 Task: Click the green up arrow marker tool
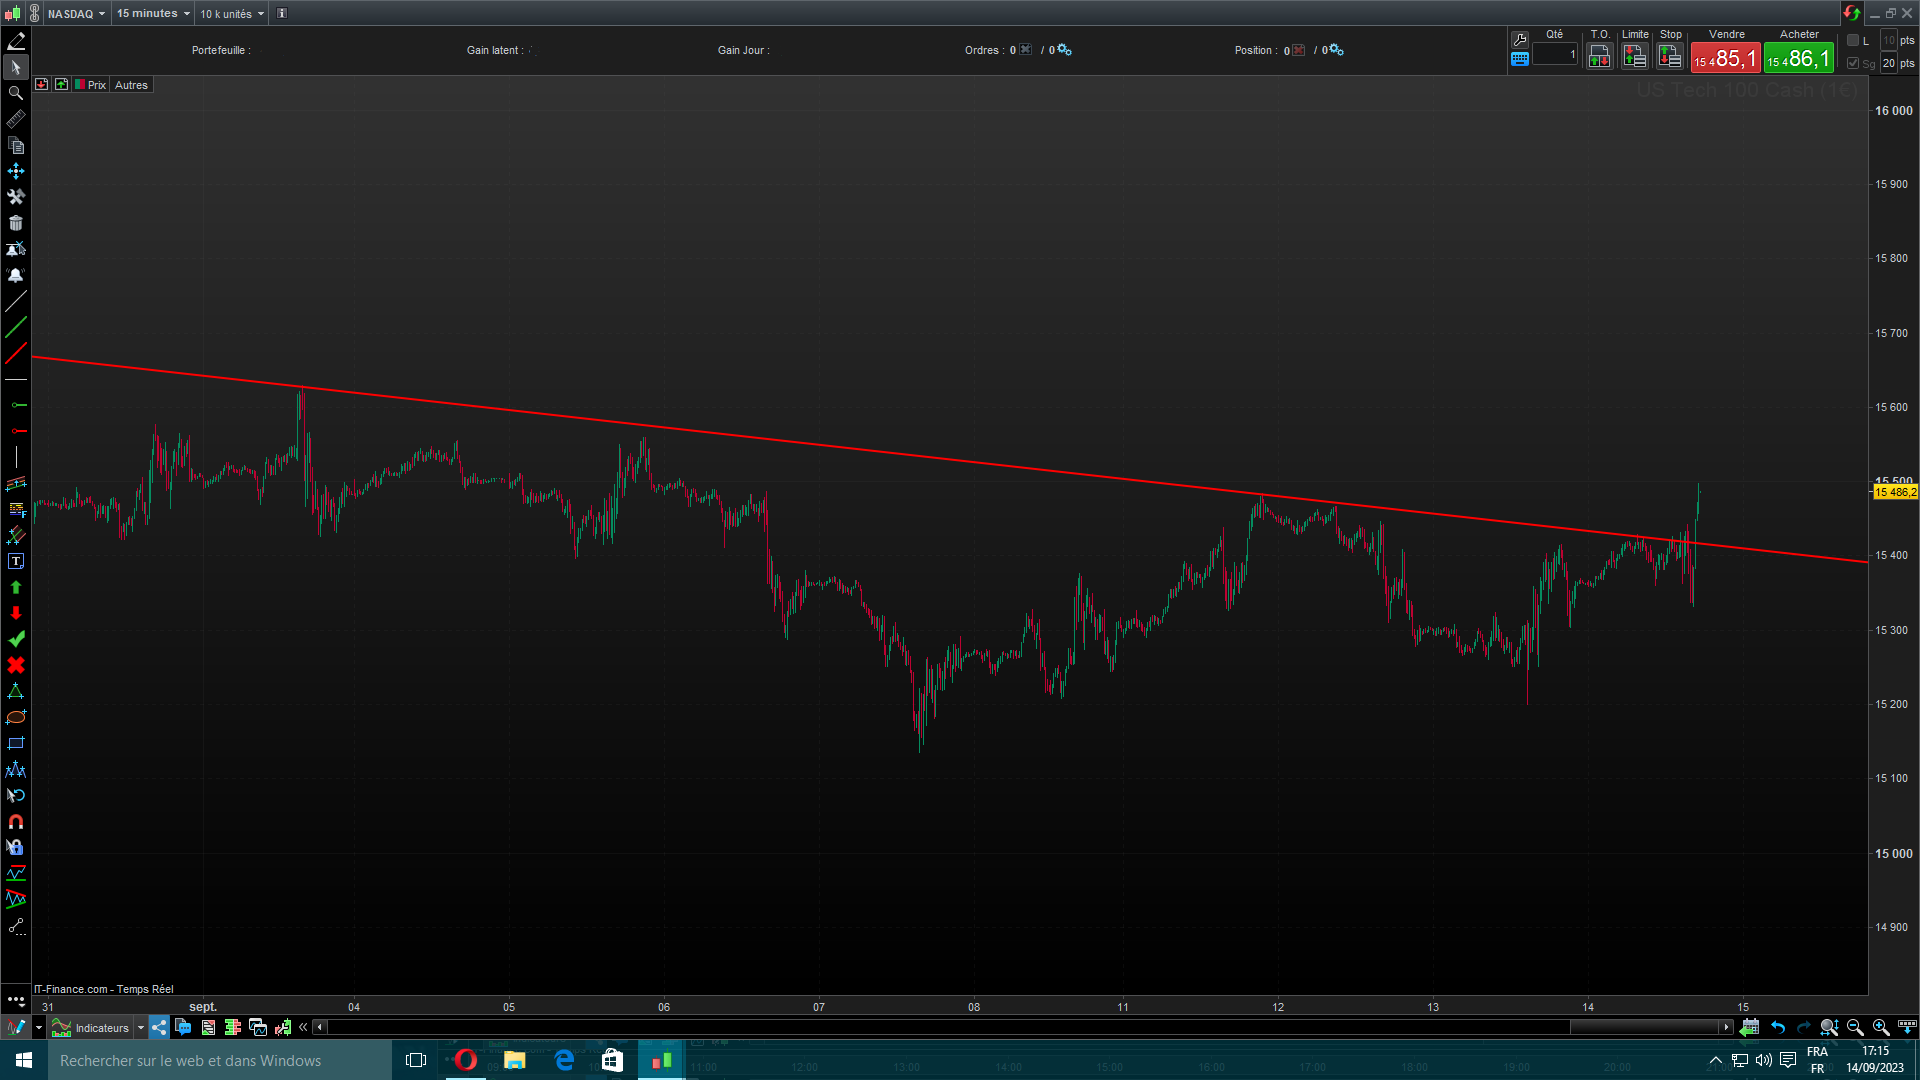tap(15, 588)
